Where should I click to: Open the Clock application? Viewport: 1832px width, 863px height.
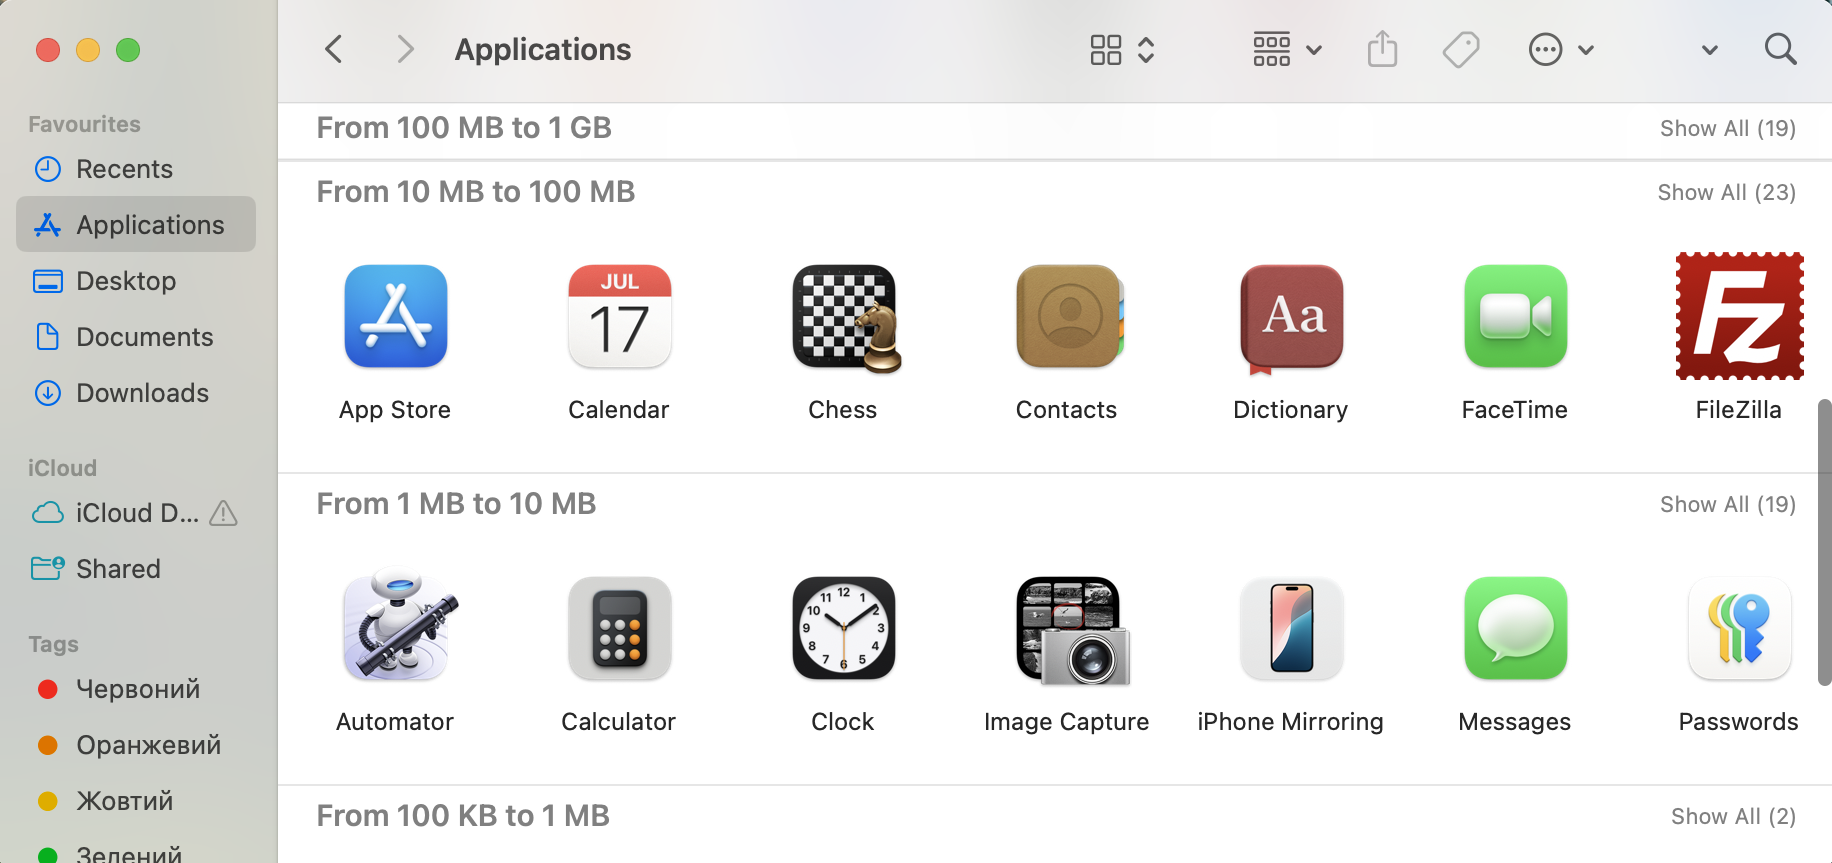coord(843,629)
